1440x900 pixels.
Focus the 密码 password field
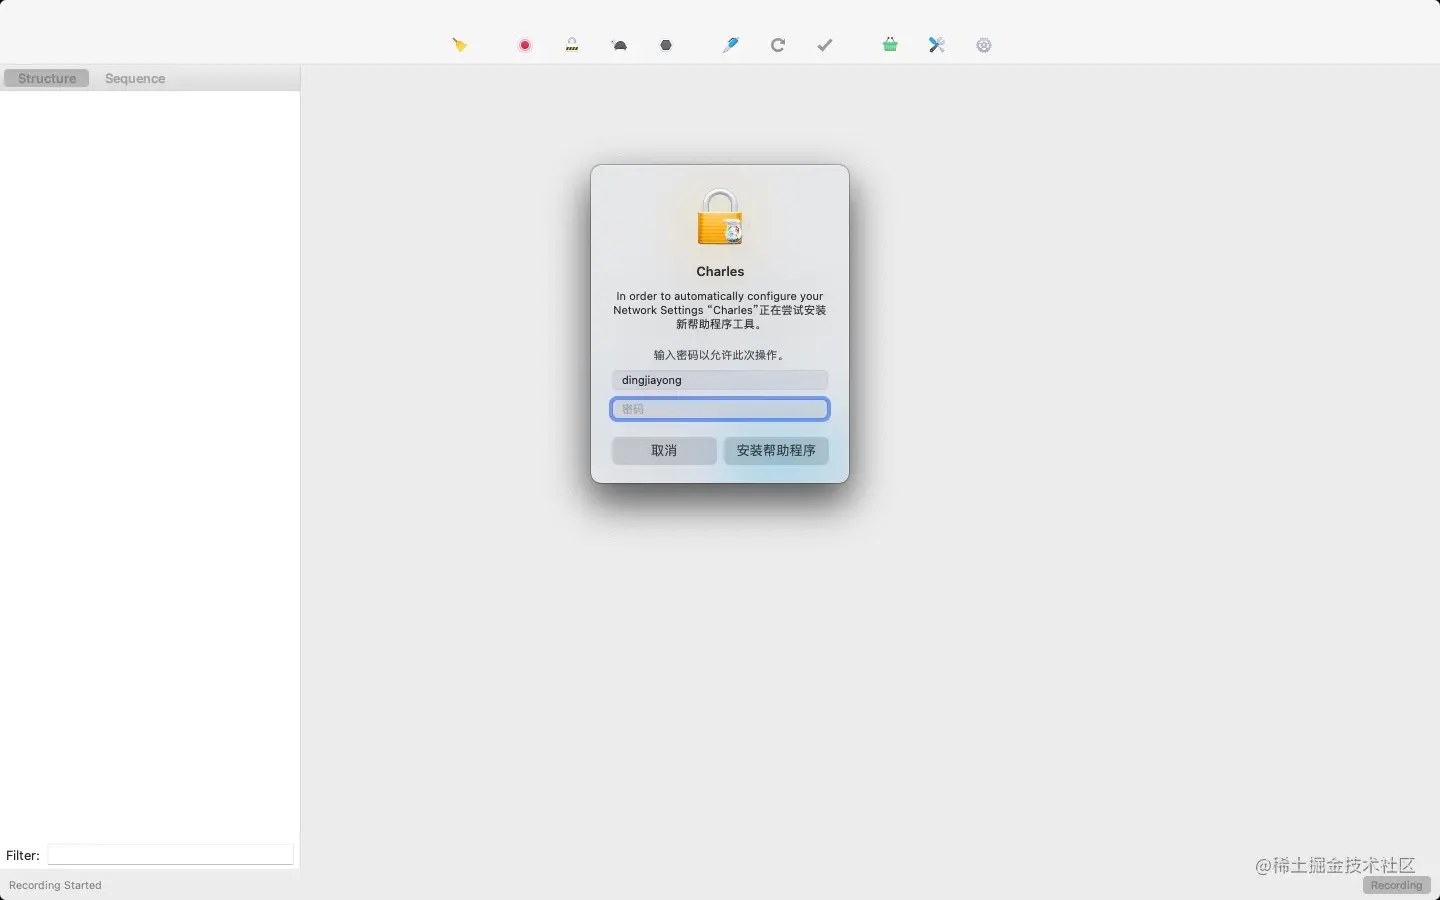[720, 409]
